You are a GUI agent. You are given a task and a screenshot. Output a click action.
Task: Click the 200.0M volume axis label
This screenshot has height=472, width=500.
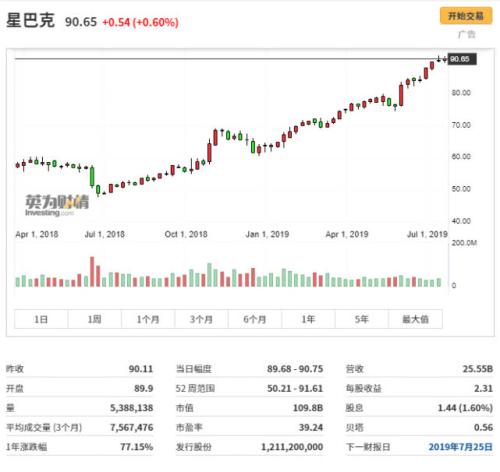coord(464,243)
